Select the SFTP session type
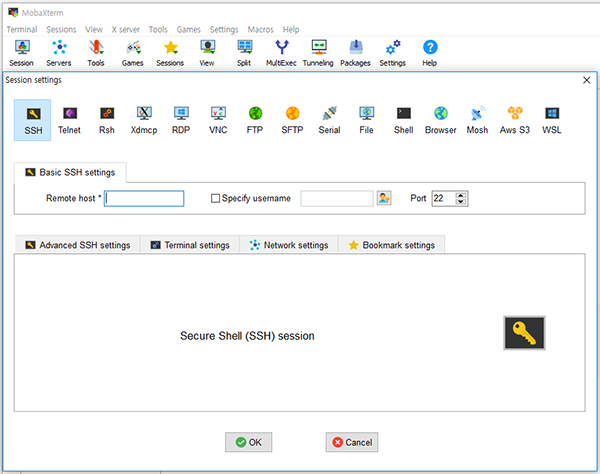 (x=292, y=120)
